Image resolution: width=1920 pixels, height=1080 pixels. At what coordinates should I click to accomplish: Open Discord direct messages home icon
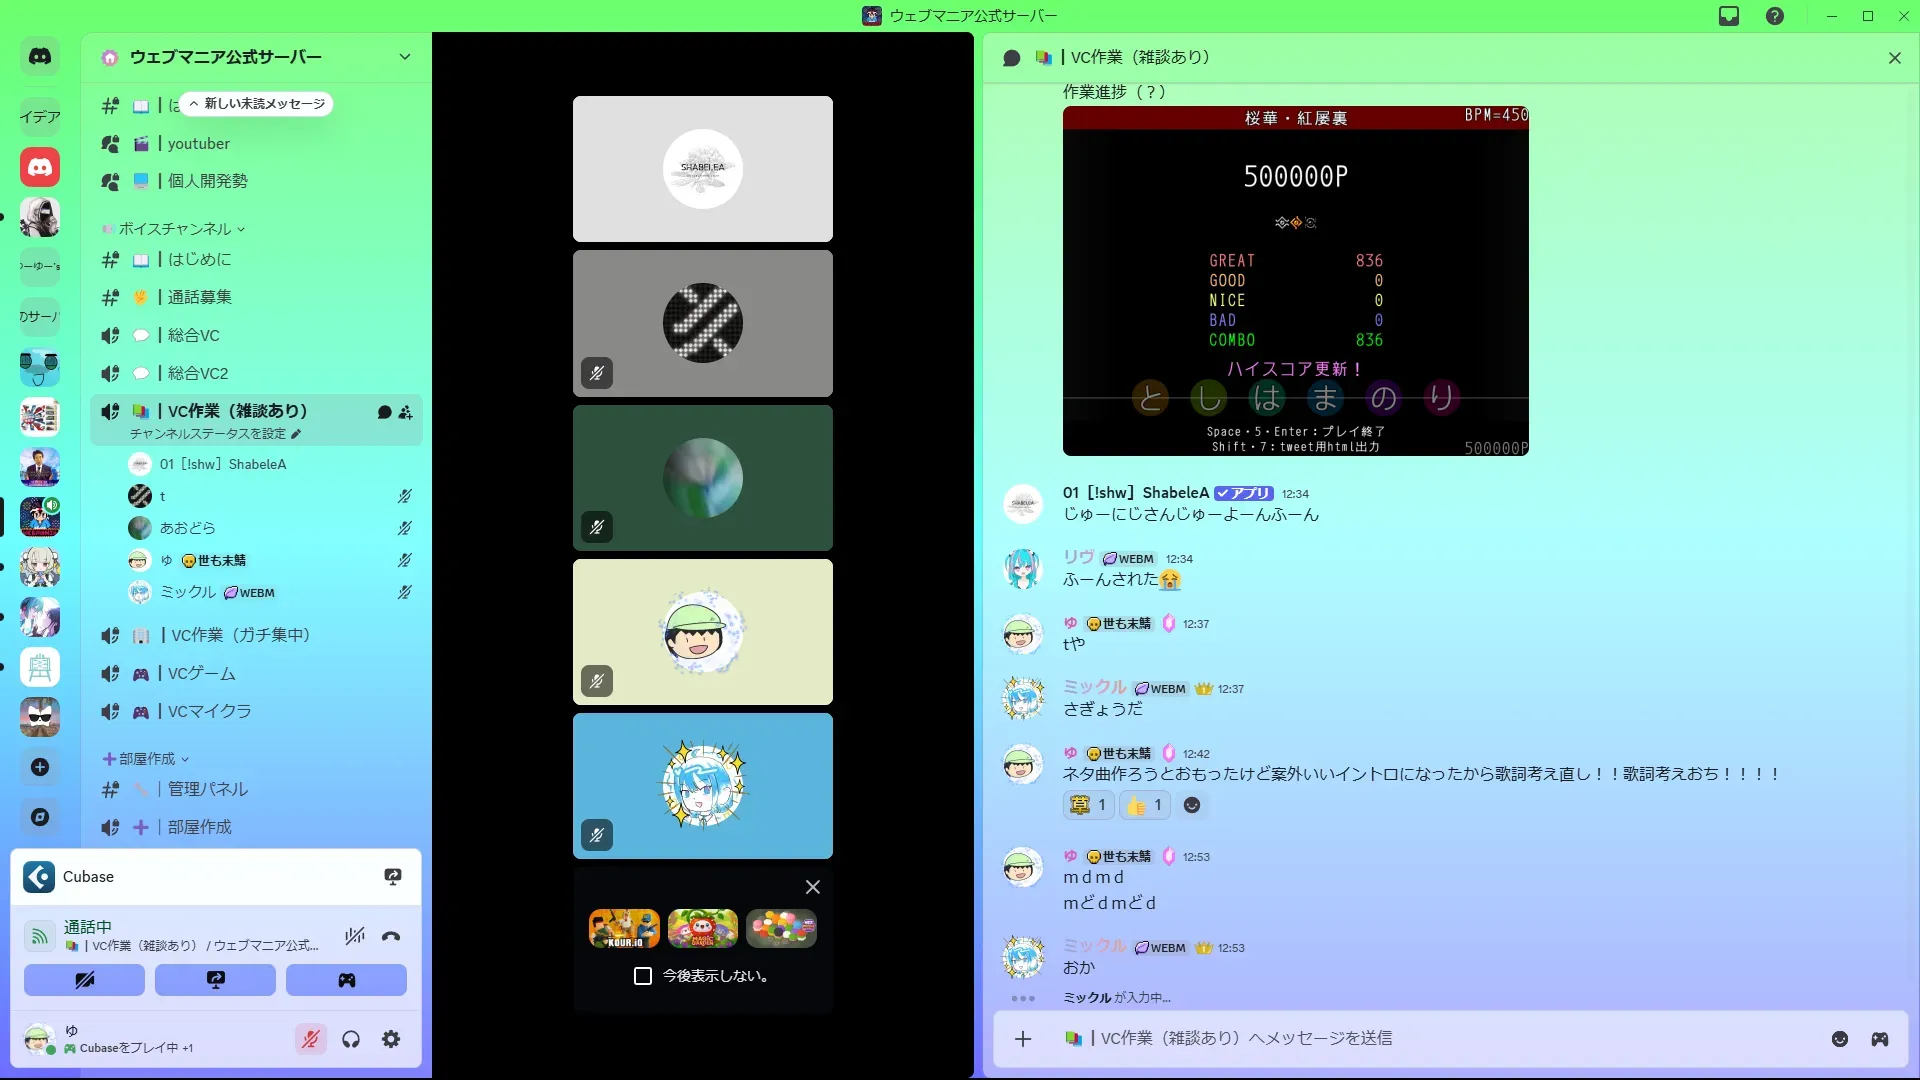coord(40,57)
